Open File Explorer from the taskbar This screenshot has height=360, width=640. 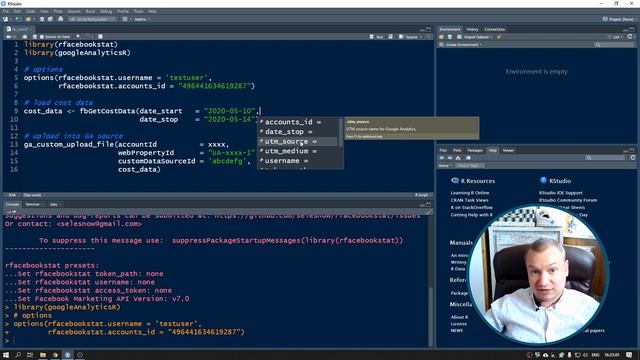(42, 355)
